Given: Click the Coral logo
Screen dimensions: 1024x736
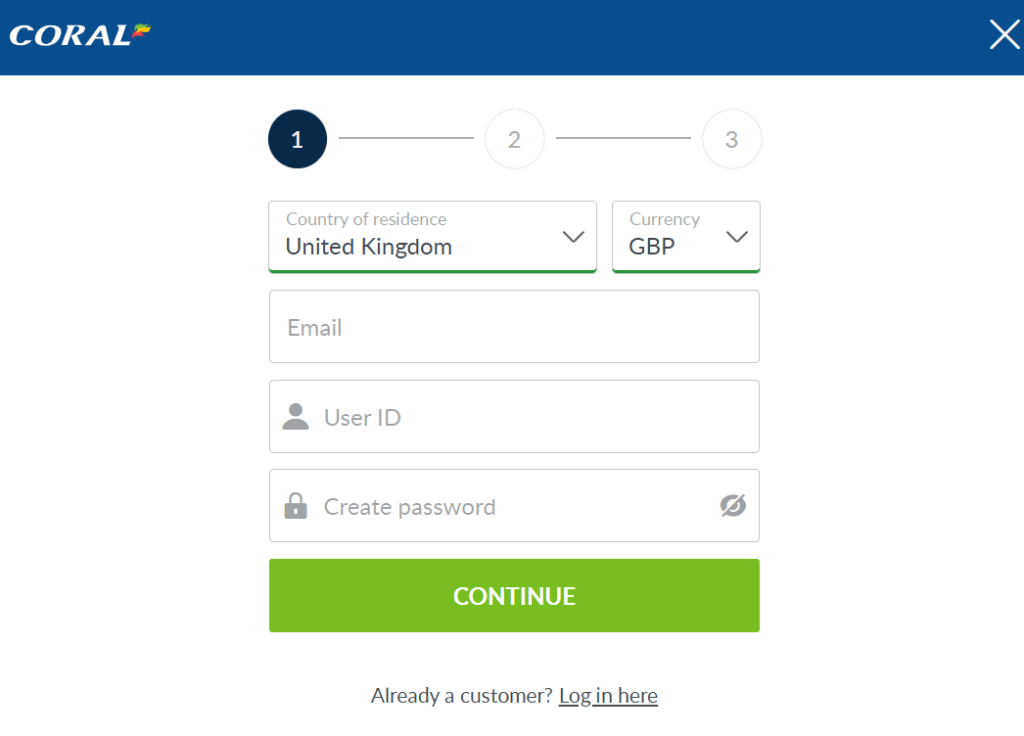Looking at the screenshot, I should [80, 35].
